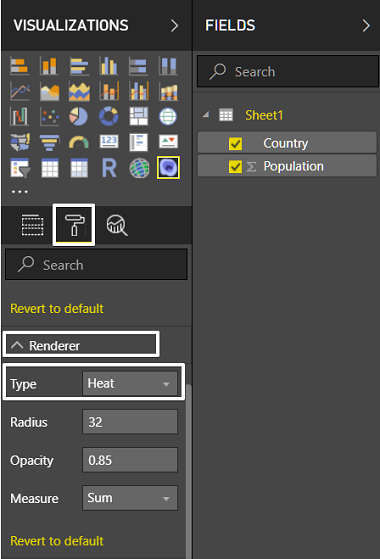The height and width of the screenshot is (559, 380).
Task: Focus the Fields pane Search box
Action: (x=288, y=71)
